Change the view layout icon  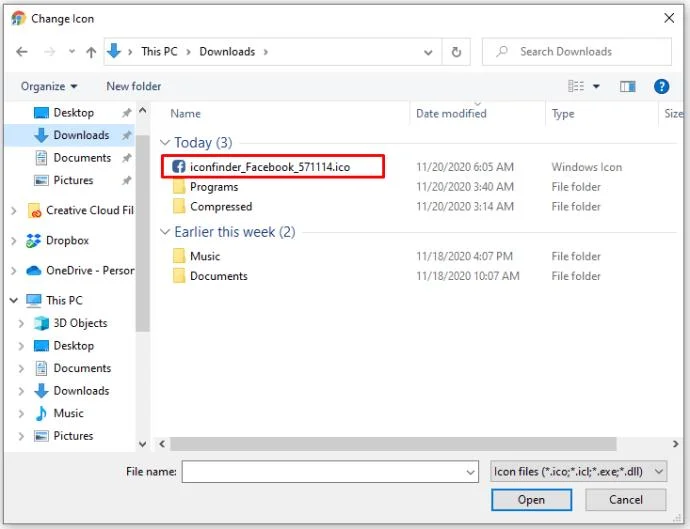pos(576,86)
